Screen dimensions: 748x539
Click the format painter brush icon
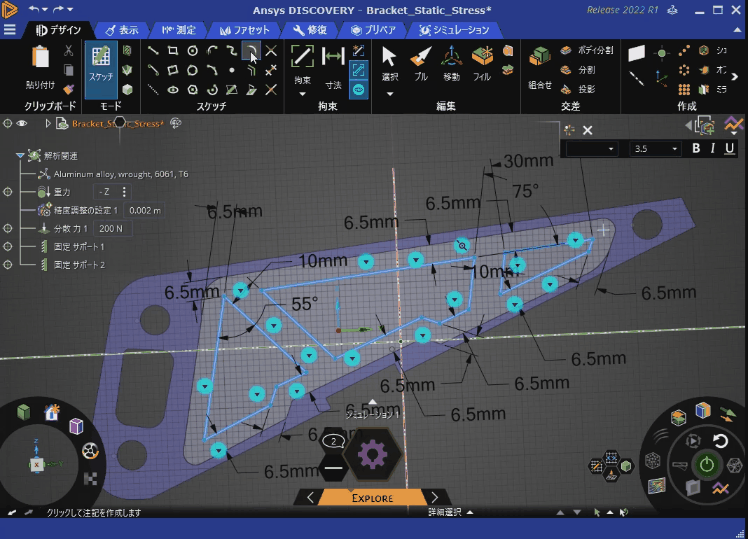(68, 89)
